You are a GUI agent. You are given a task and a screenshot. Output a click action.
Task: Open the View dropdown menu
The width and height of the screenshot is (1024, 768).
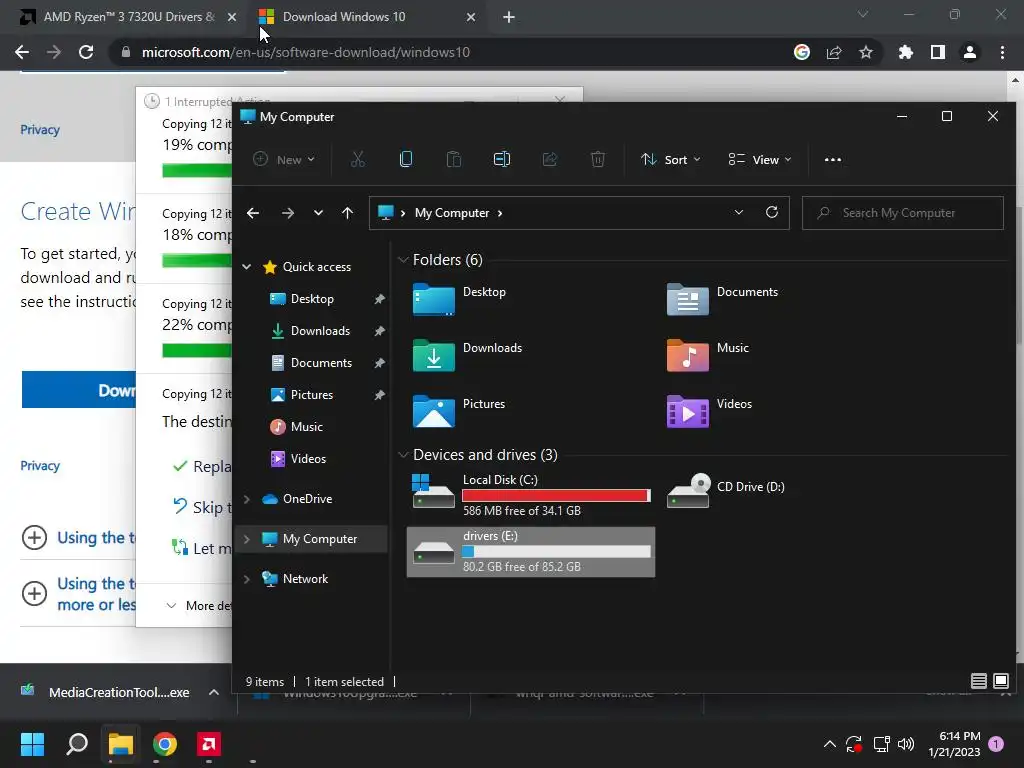tap(760, 159)
